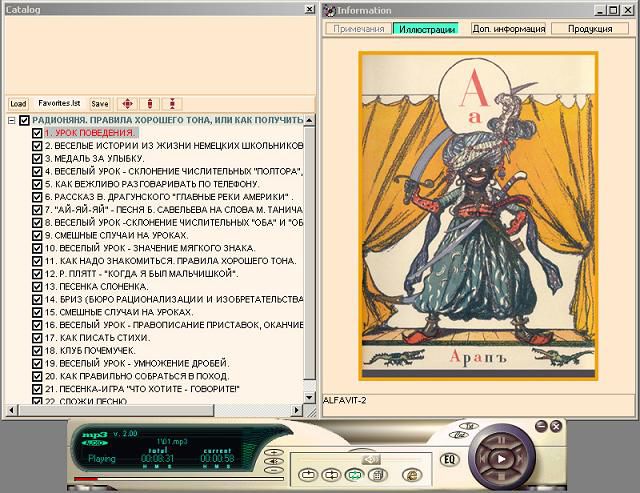Click the four-arrow expand icon in Catalog toolbar
Screen dimensions: 640x493
pos(127,103)
